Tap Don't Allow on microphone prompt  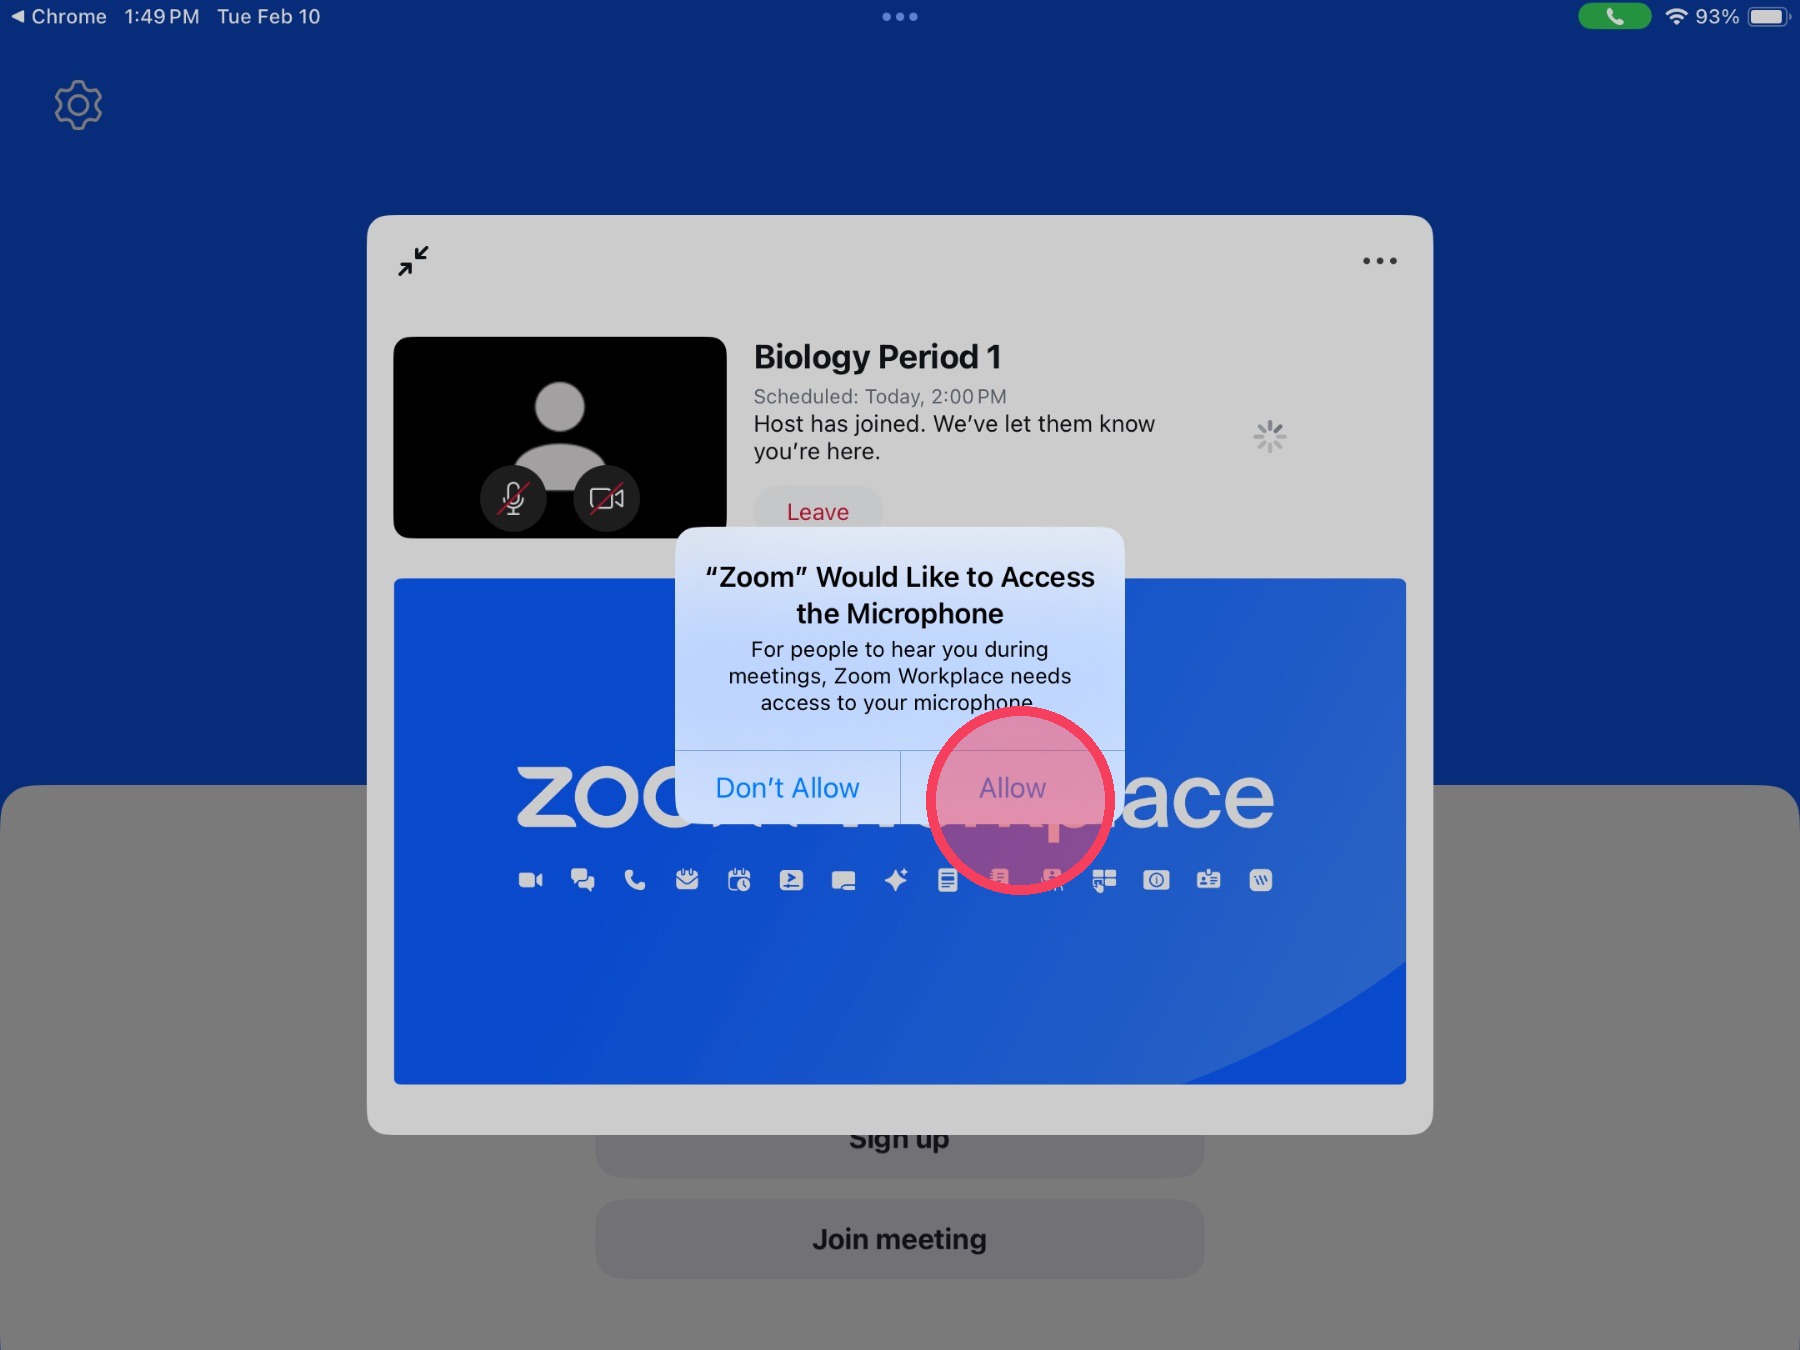tap(787, 788)
